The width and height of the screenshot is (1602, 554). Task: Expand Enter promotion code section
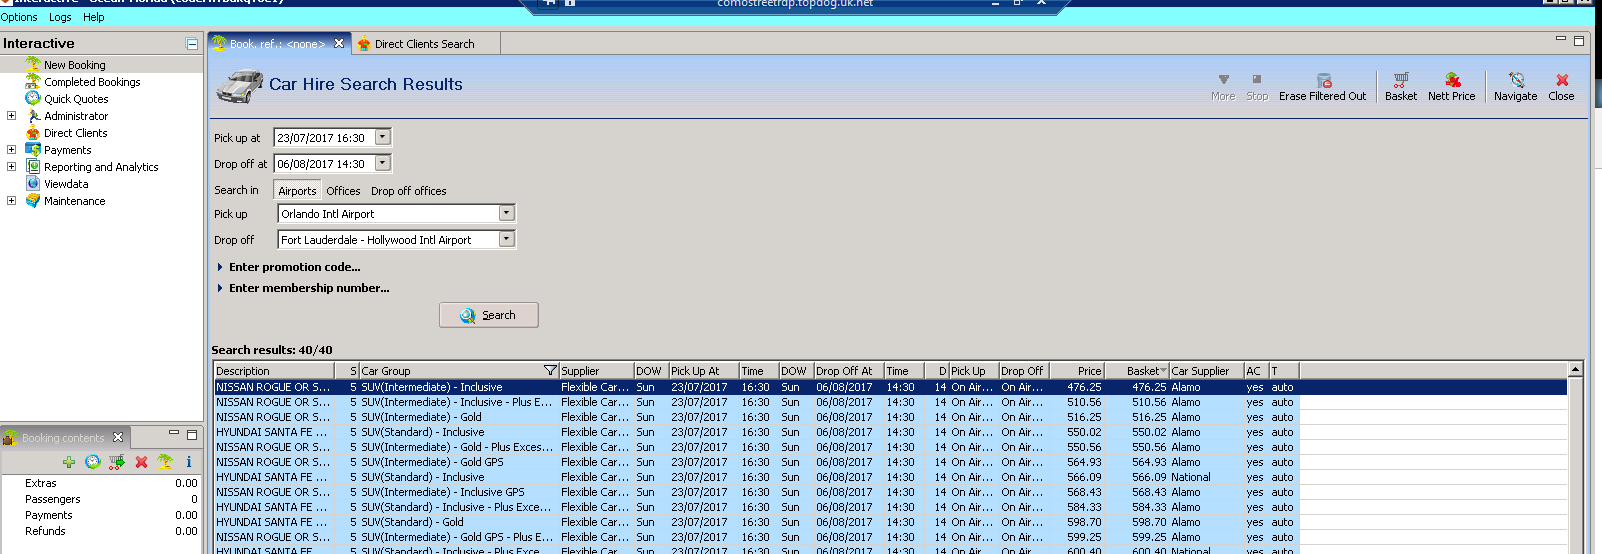point(220,267)
